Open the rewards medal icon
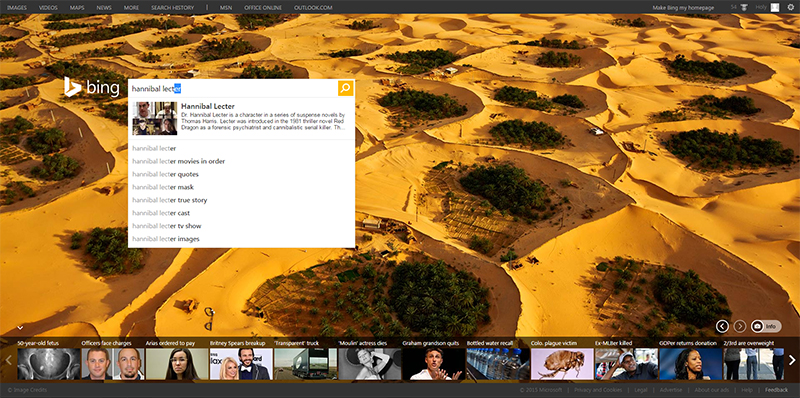 [x=745, y=7]
